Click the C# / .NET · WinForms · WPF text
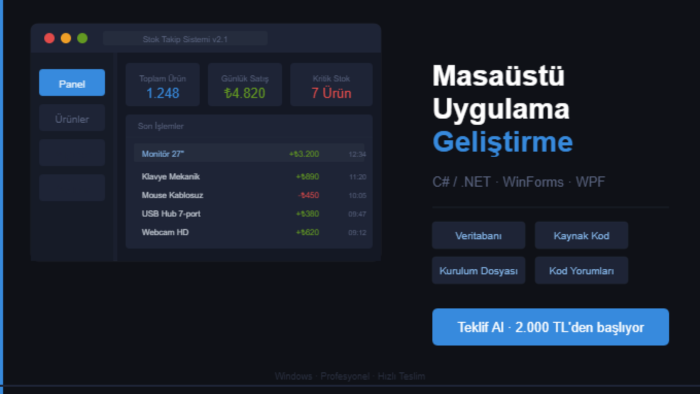 tap(518, 182)
